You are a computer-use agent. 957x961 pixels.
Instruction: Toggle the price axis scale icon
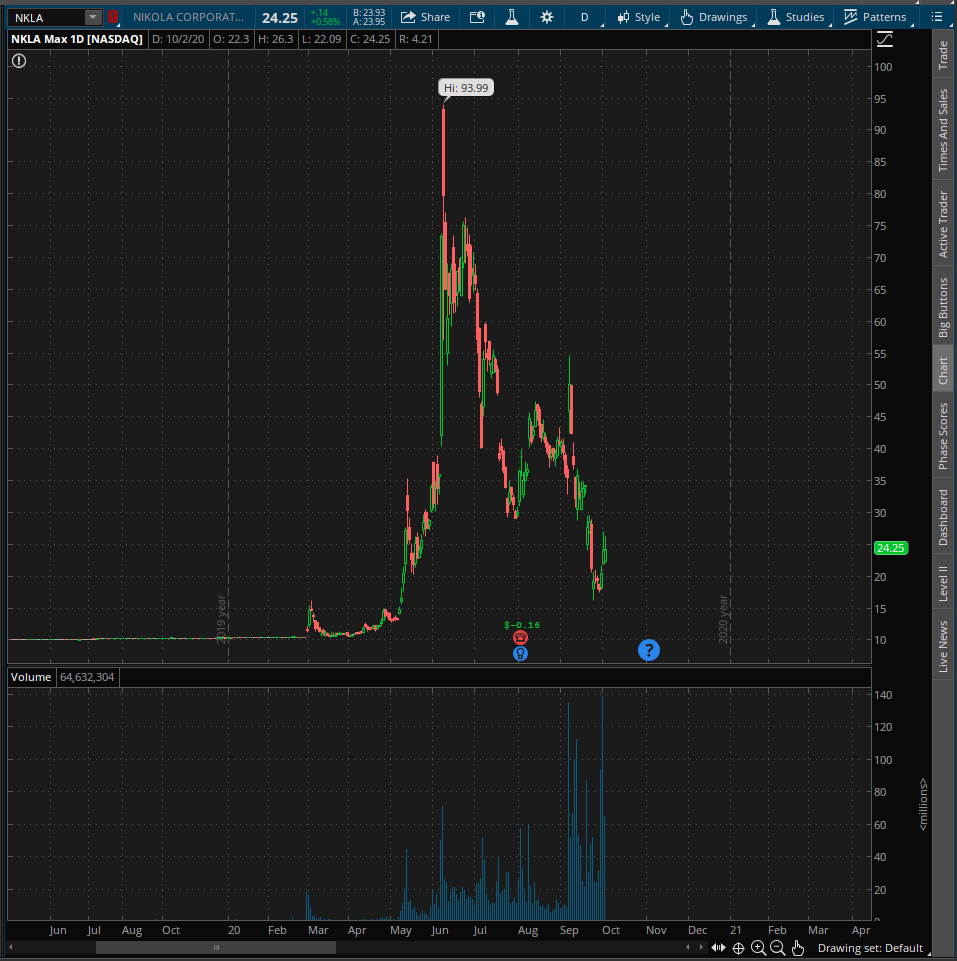pyautogui.click(x=885, y=40)
